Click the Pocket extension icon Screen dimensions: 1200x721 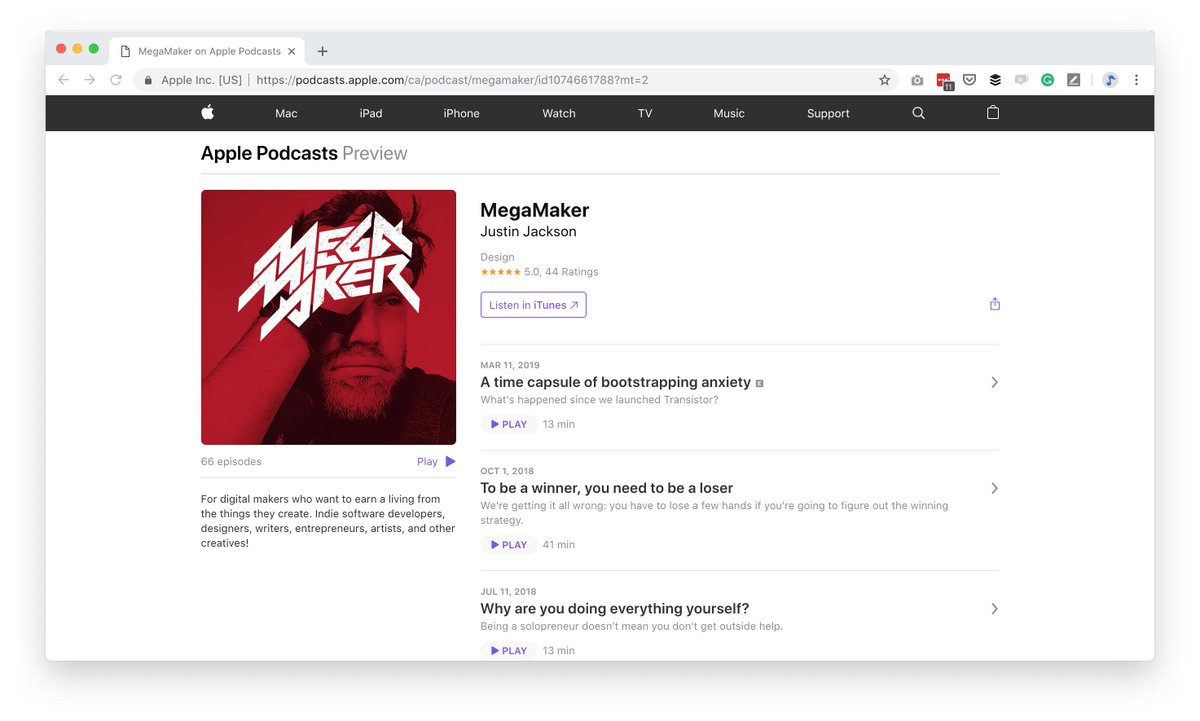click(x=969, y=80)
